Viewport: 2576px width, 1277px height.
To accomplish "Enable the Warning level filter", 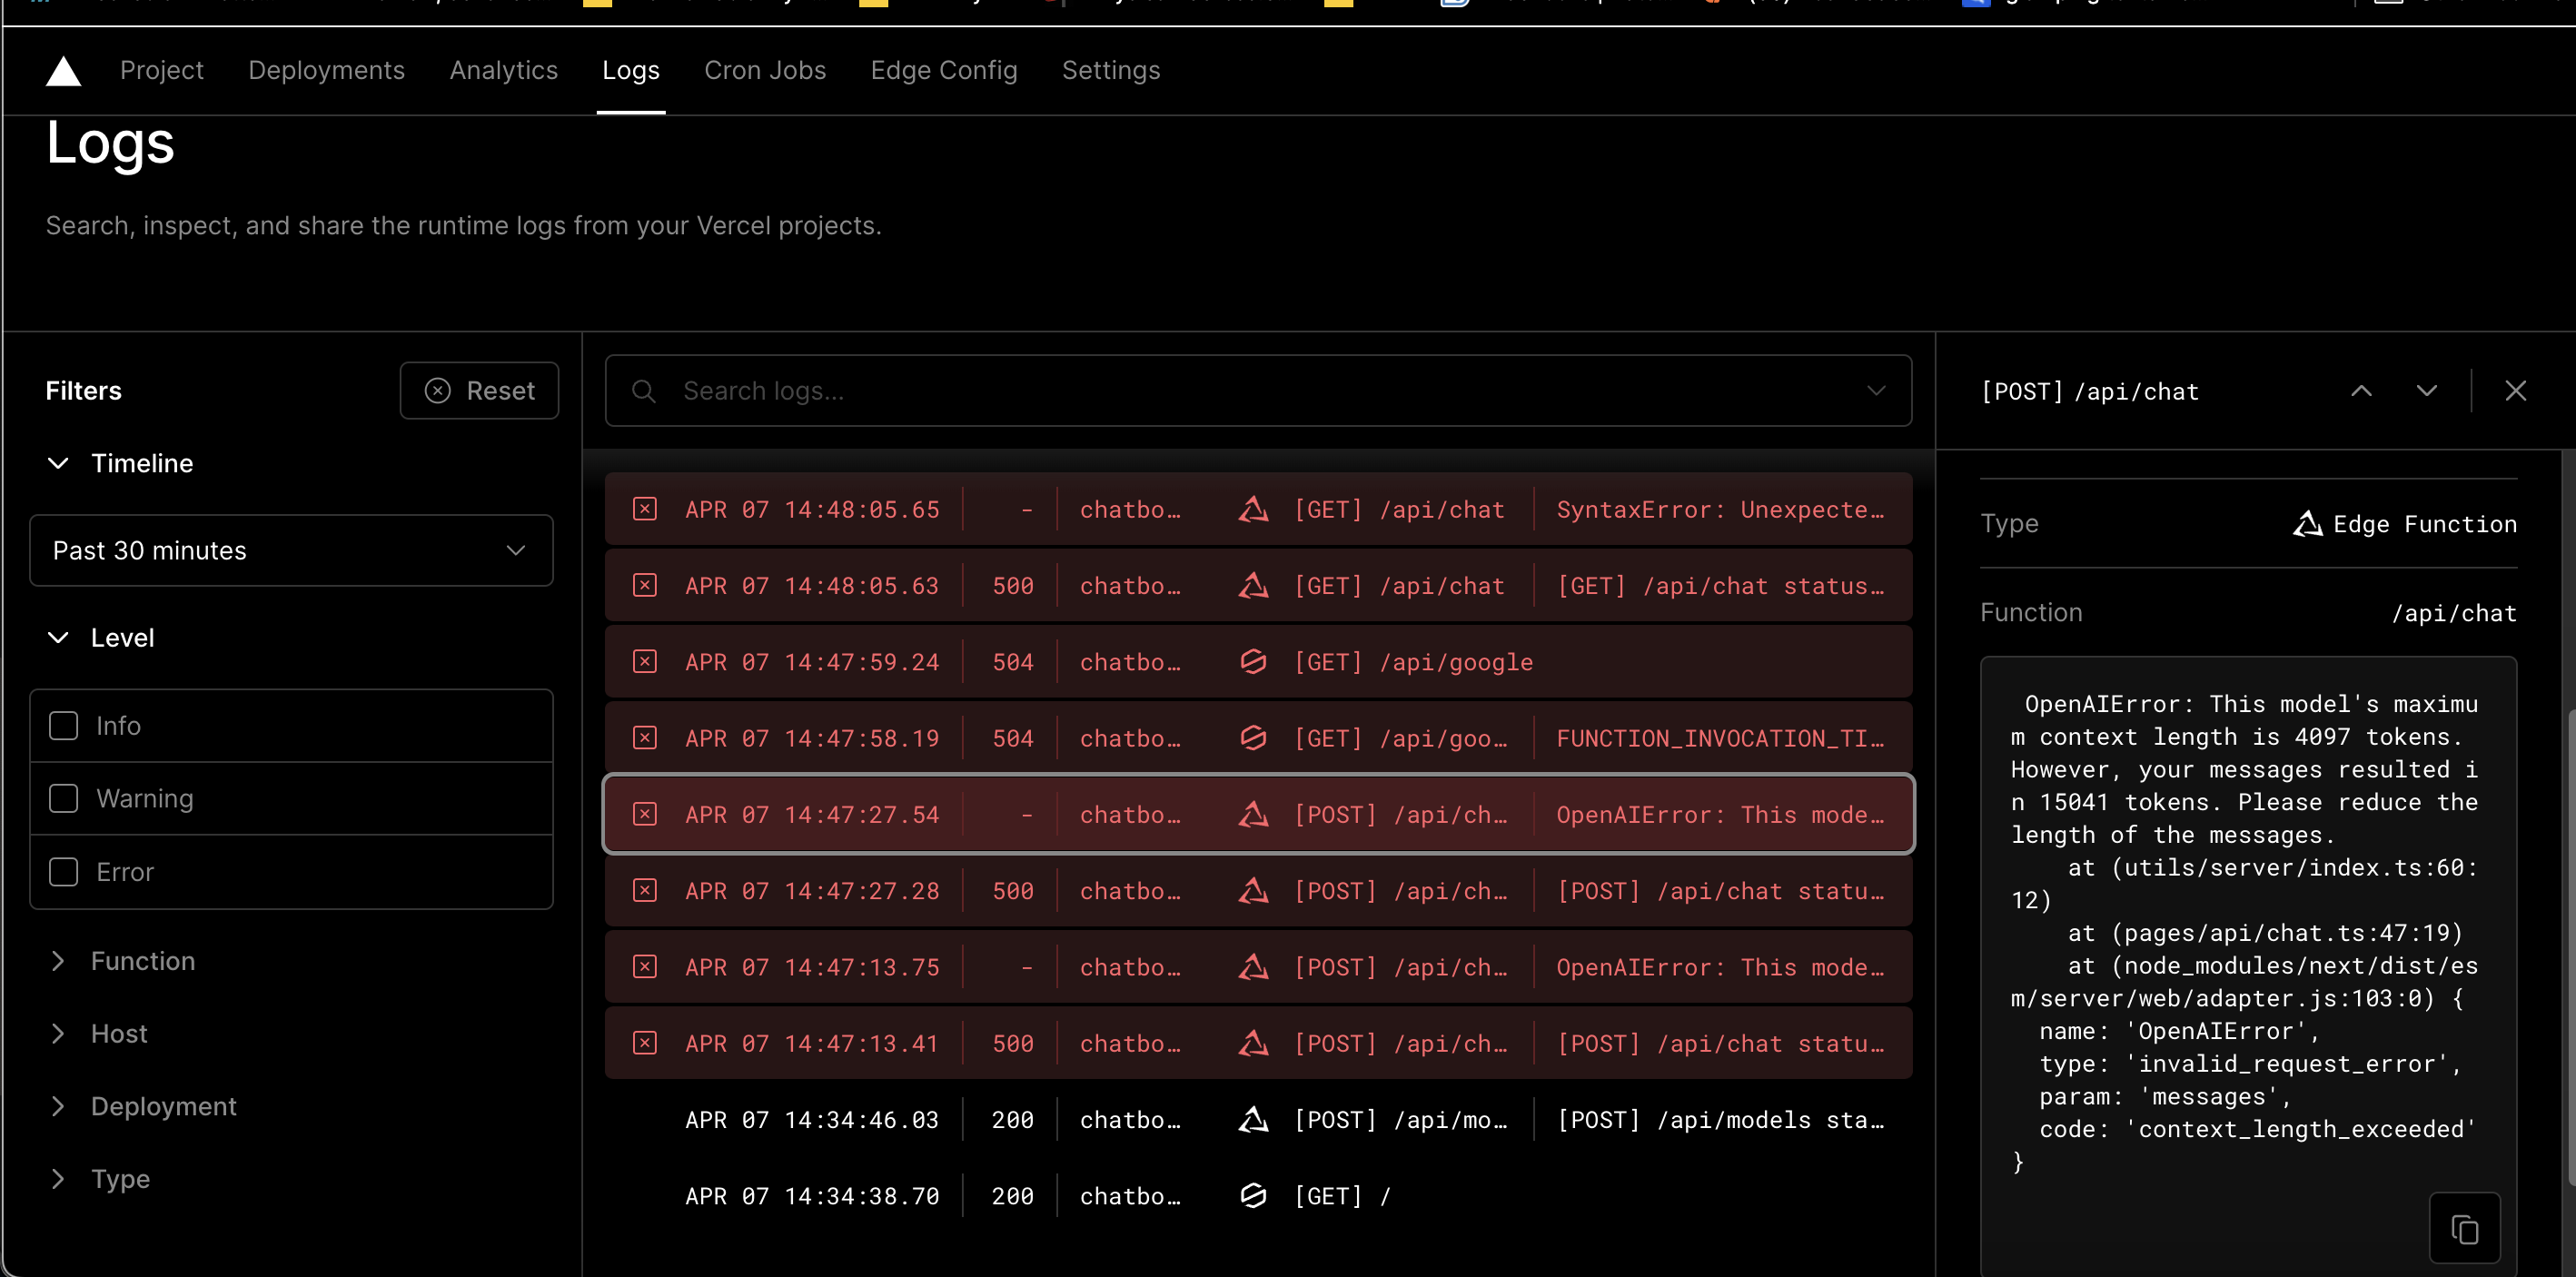I will pyautogui.click(x=63, y=798).
